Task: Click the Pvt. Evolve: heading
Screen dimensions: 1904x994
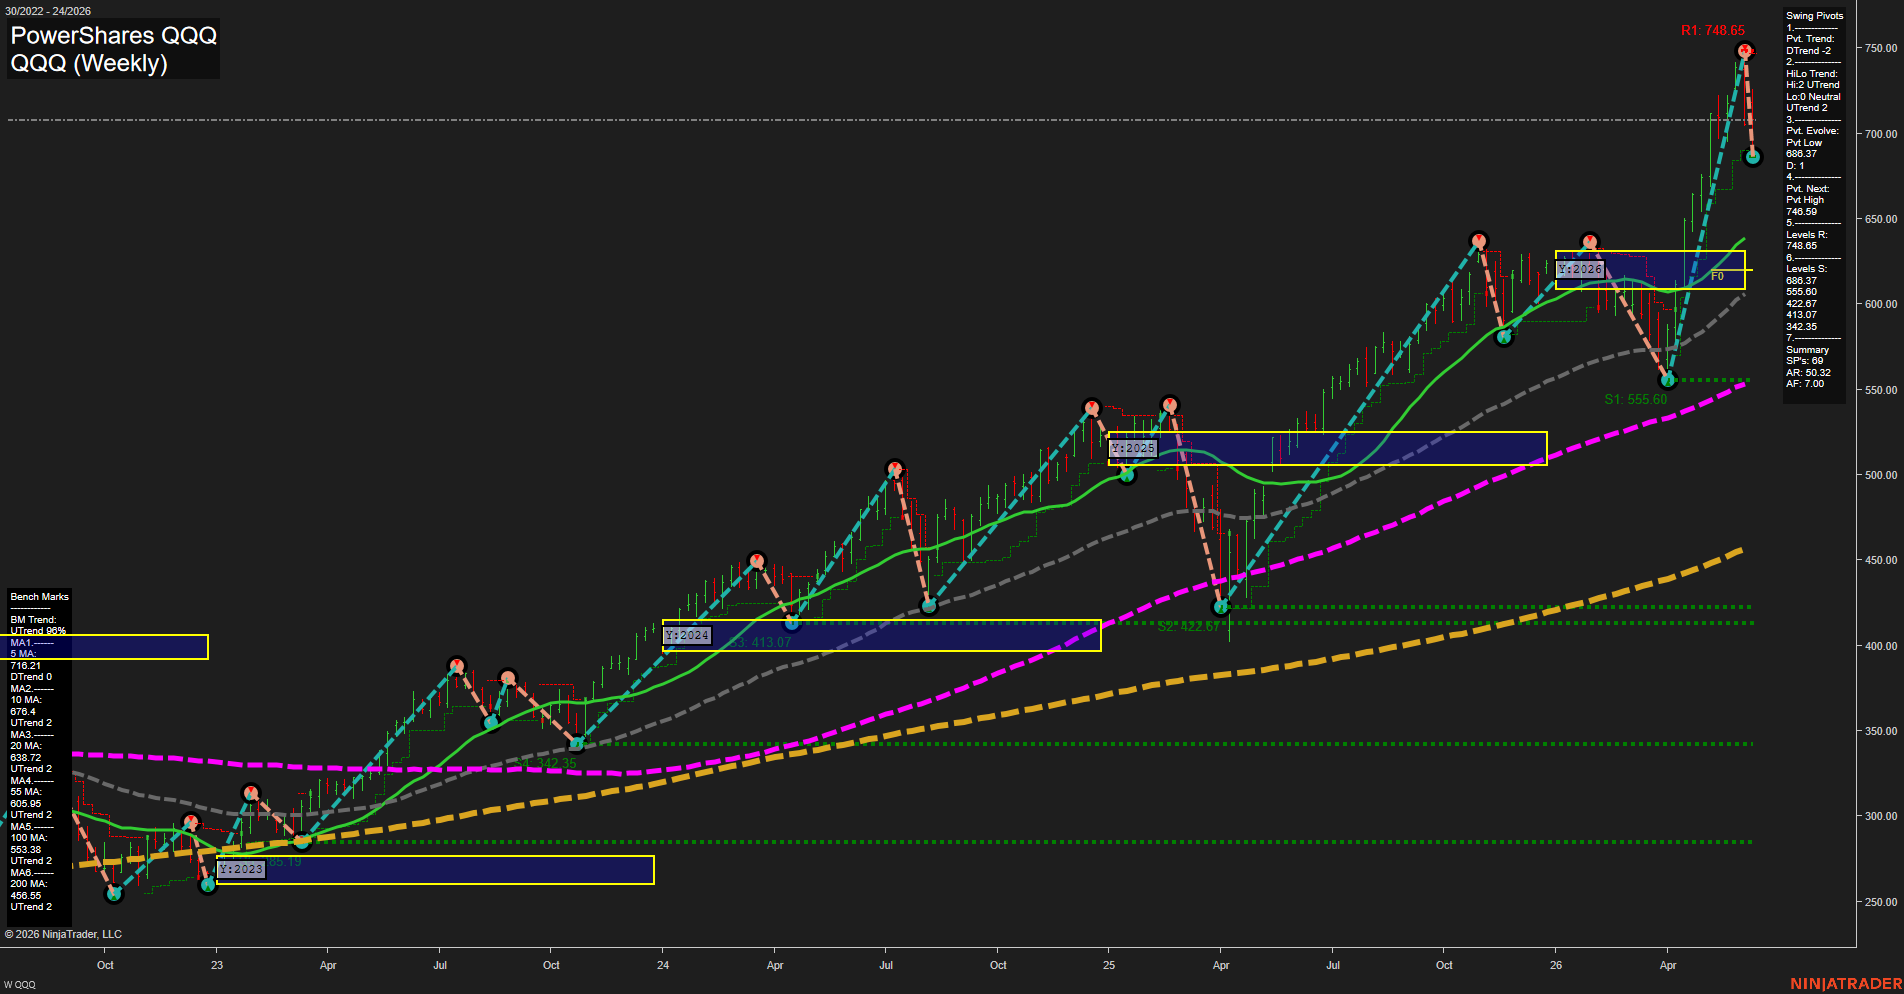Action: pyautogui.click(x=1812, y=131)
